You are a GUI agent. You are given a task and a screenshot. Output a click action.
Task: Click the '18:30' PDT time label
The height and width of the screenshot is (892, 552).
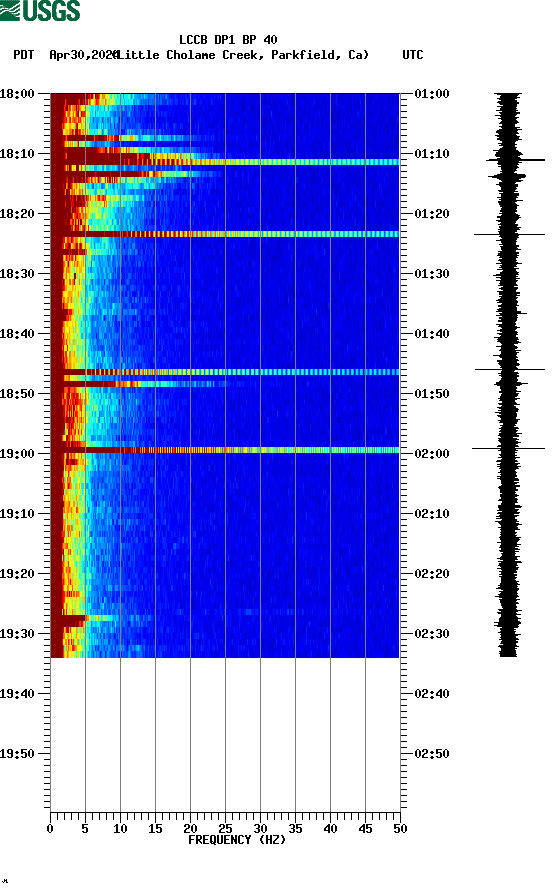coord(17,274)
